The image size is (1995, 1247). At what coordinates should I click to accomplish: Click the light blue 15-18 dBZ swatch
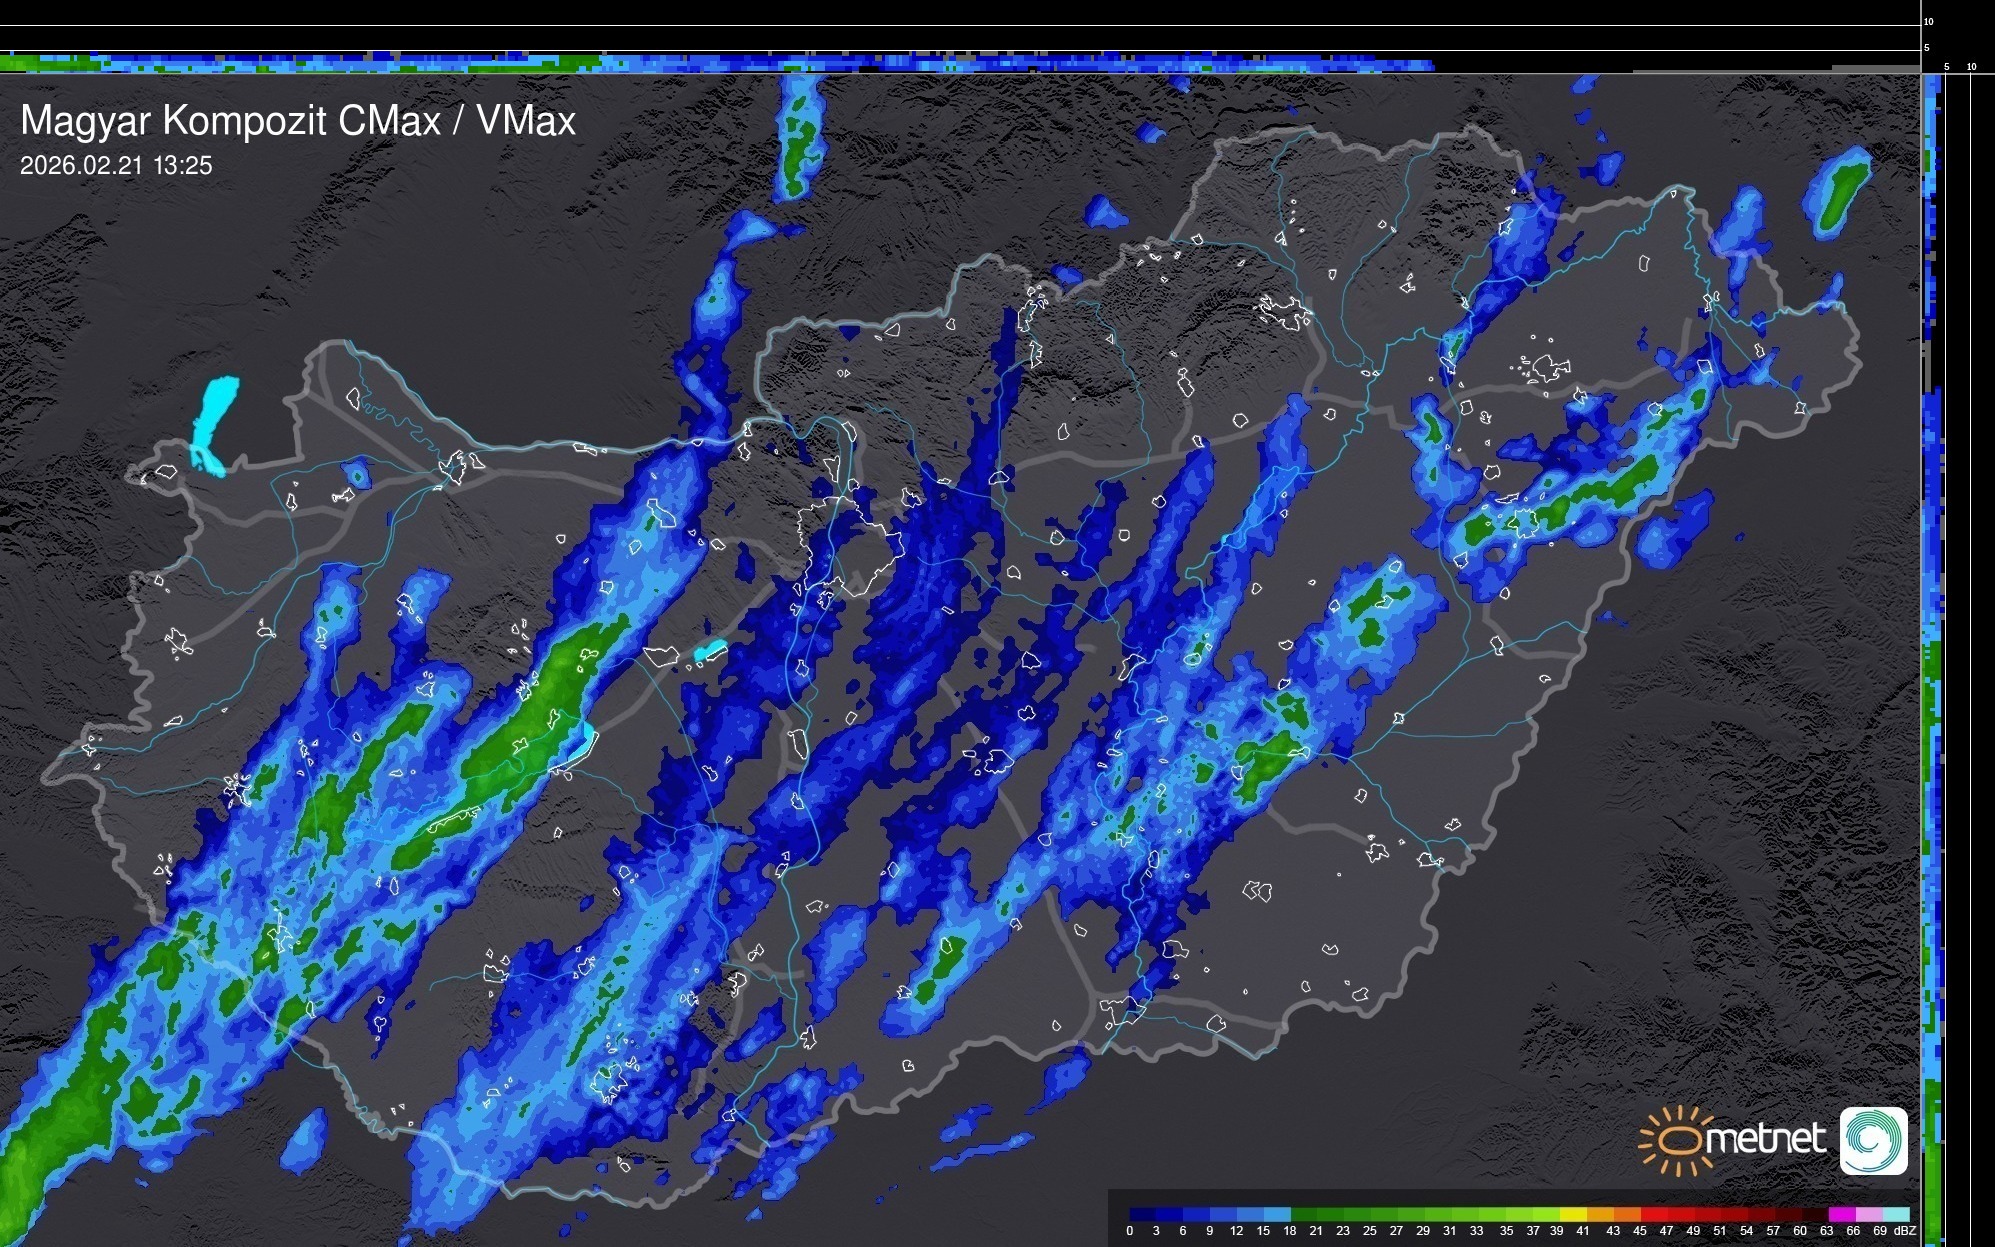(x=1277, y=1214)
